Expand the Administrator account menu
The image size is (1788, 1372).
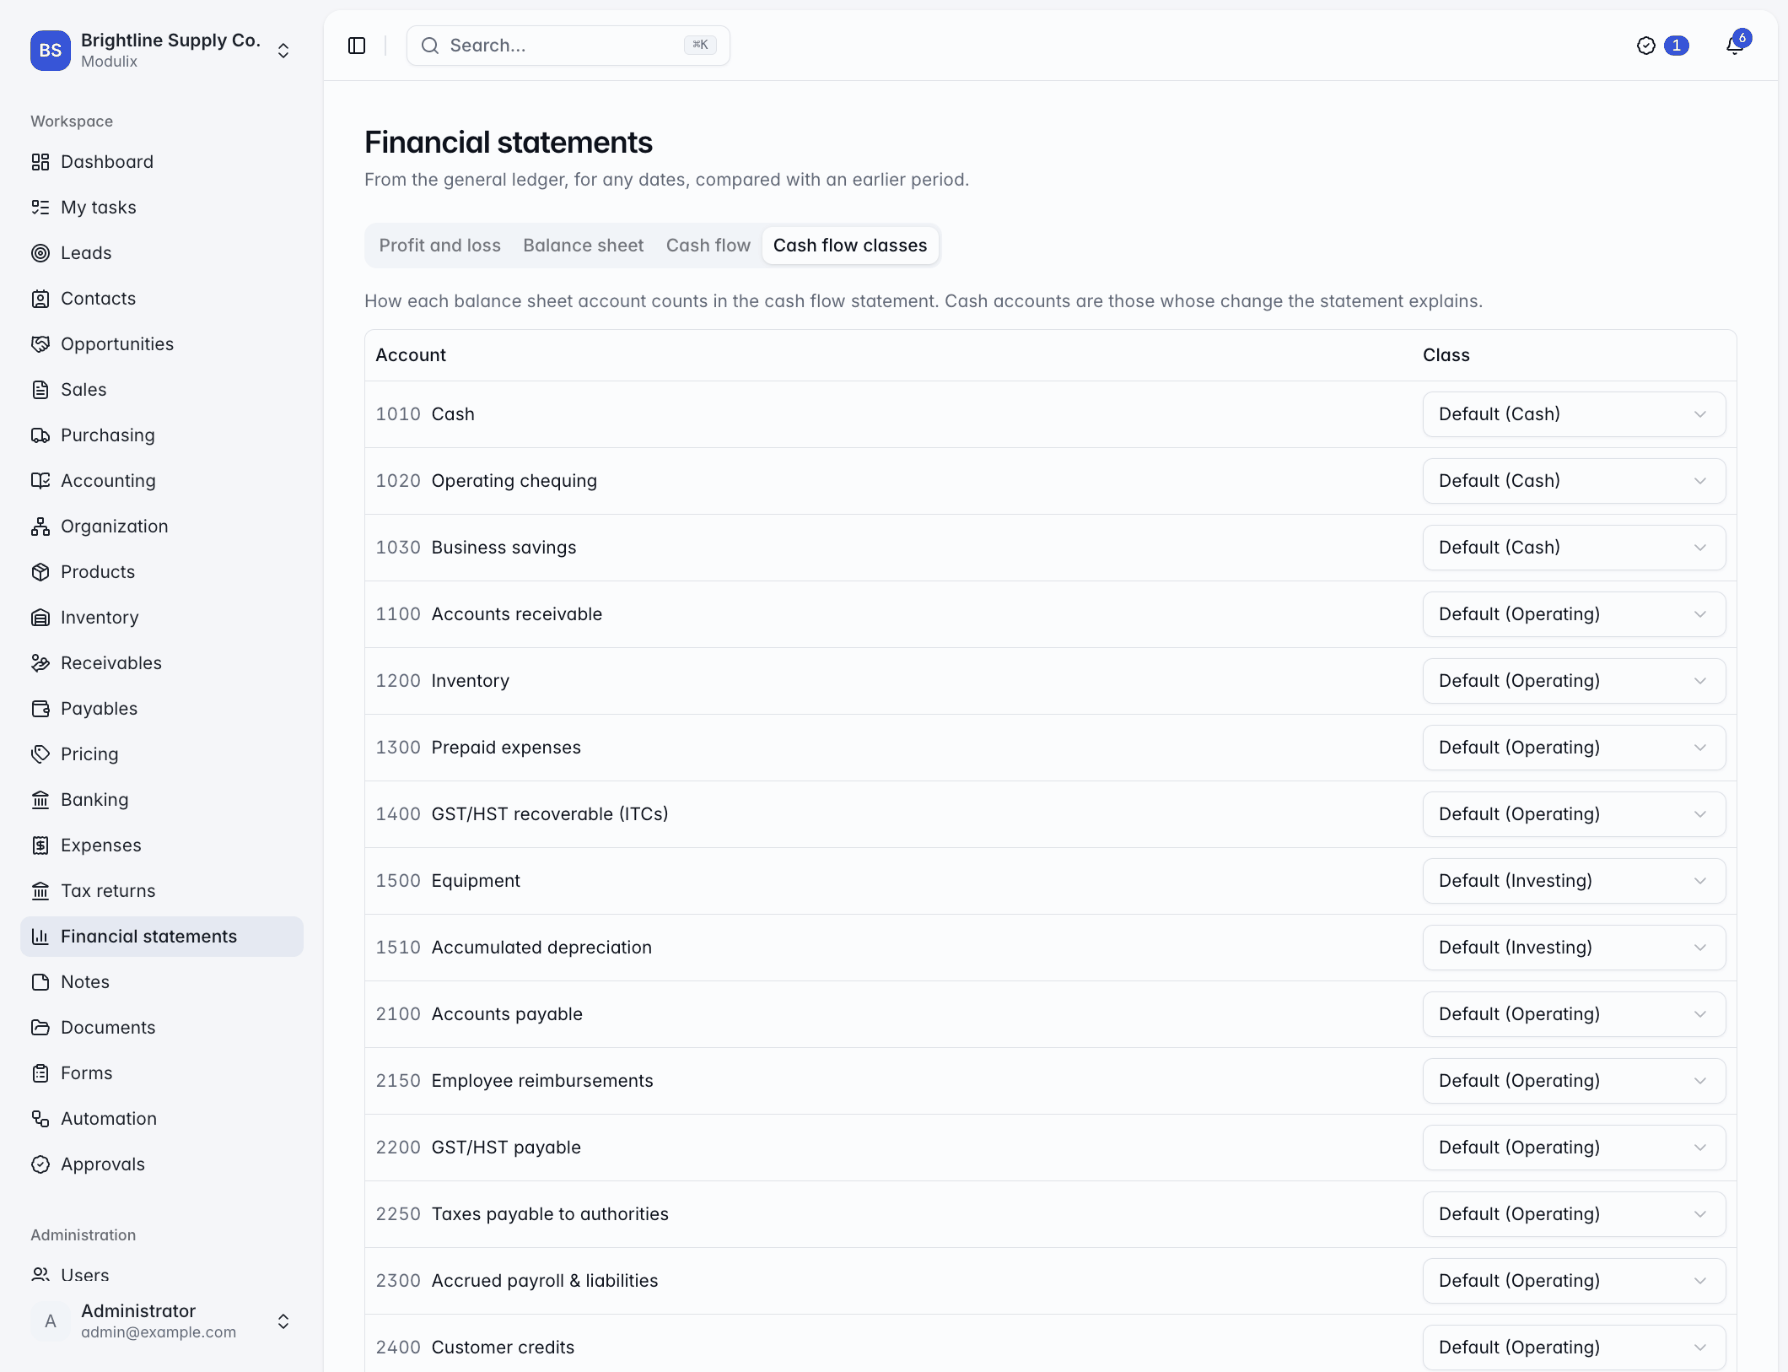click(162, 1321)
